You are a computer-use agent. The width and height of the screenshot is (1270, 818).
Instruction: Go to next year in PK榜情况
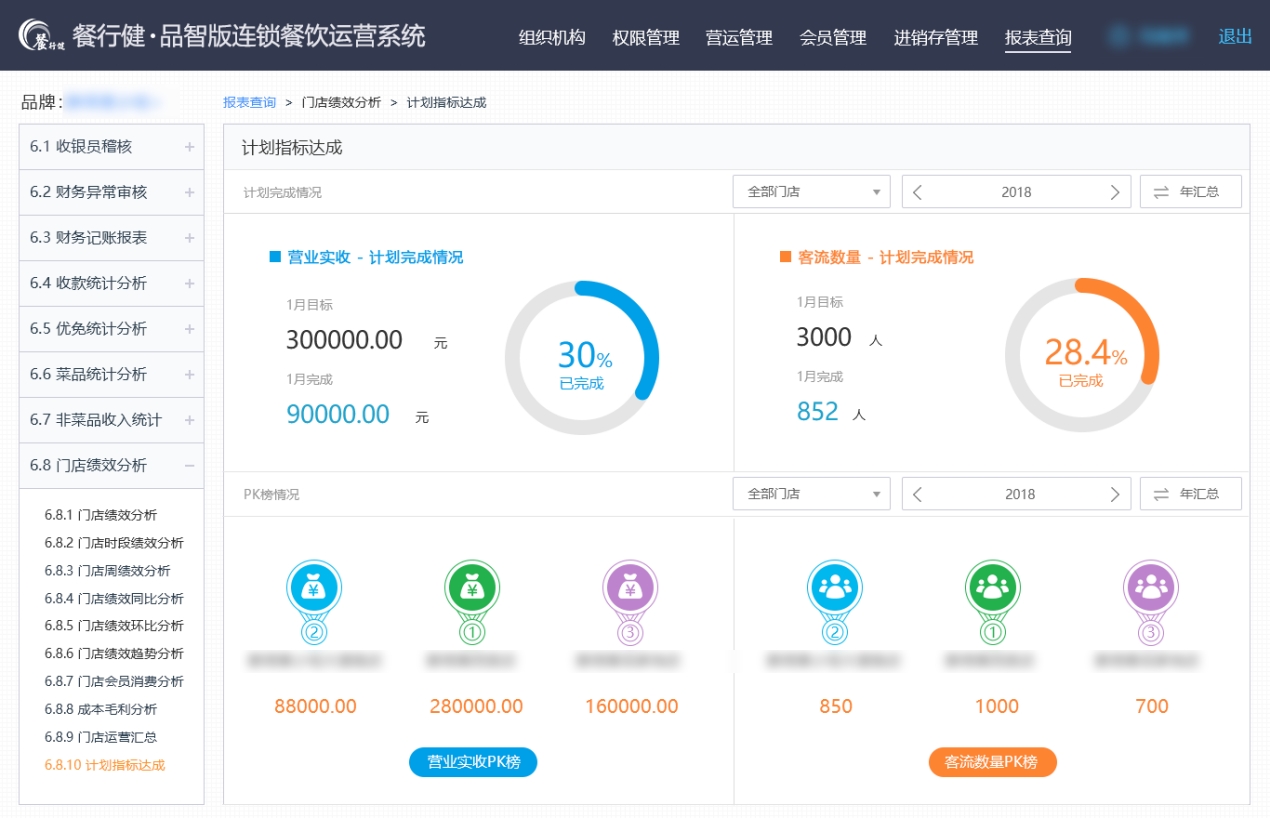1115,494
